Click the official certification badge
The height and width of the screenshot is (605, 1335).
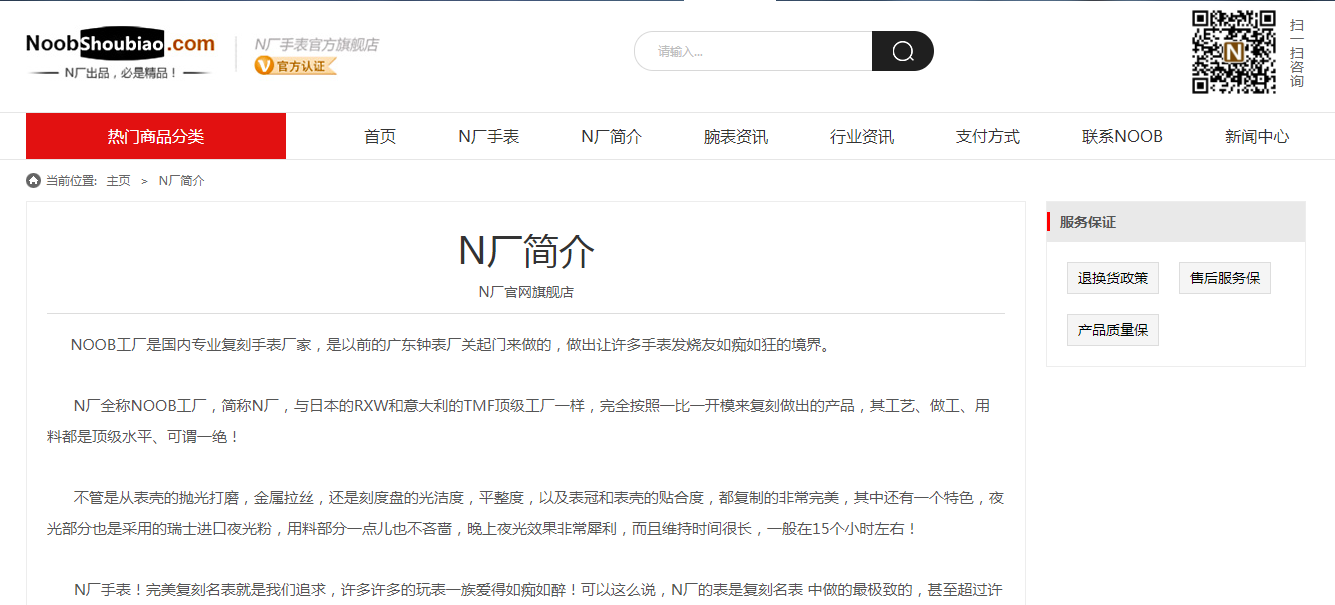click(x=295, y=66)
